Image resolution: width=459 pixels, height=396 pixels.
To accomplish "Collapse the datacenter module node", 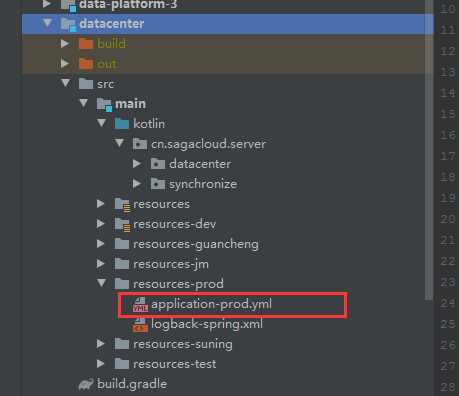I will 48,23.
